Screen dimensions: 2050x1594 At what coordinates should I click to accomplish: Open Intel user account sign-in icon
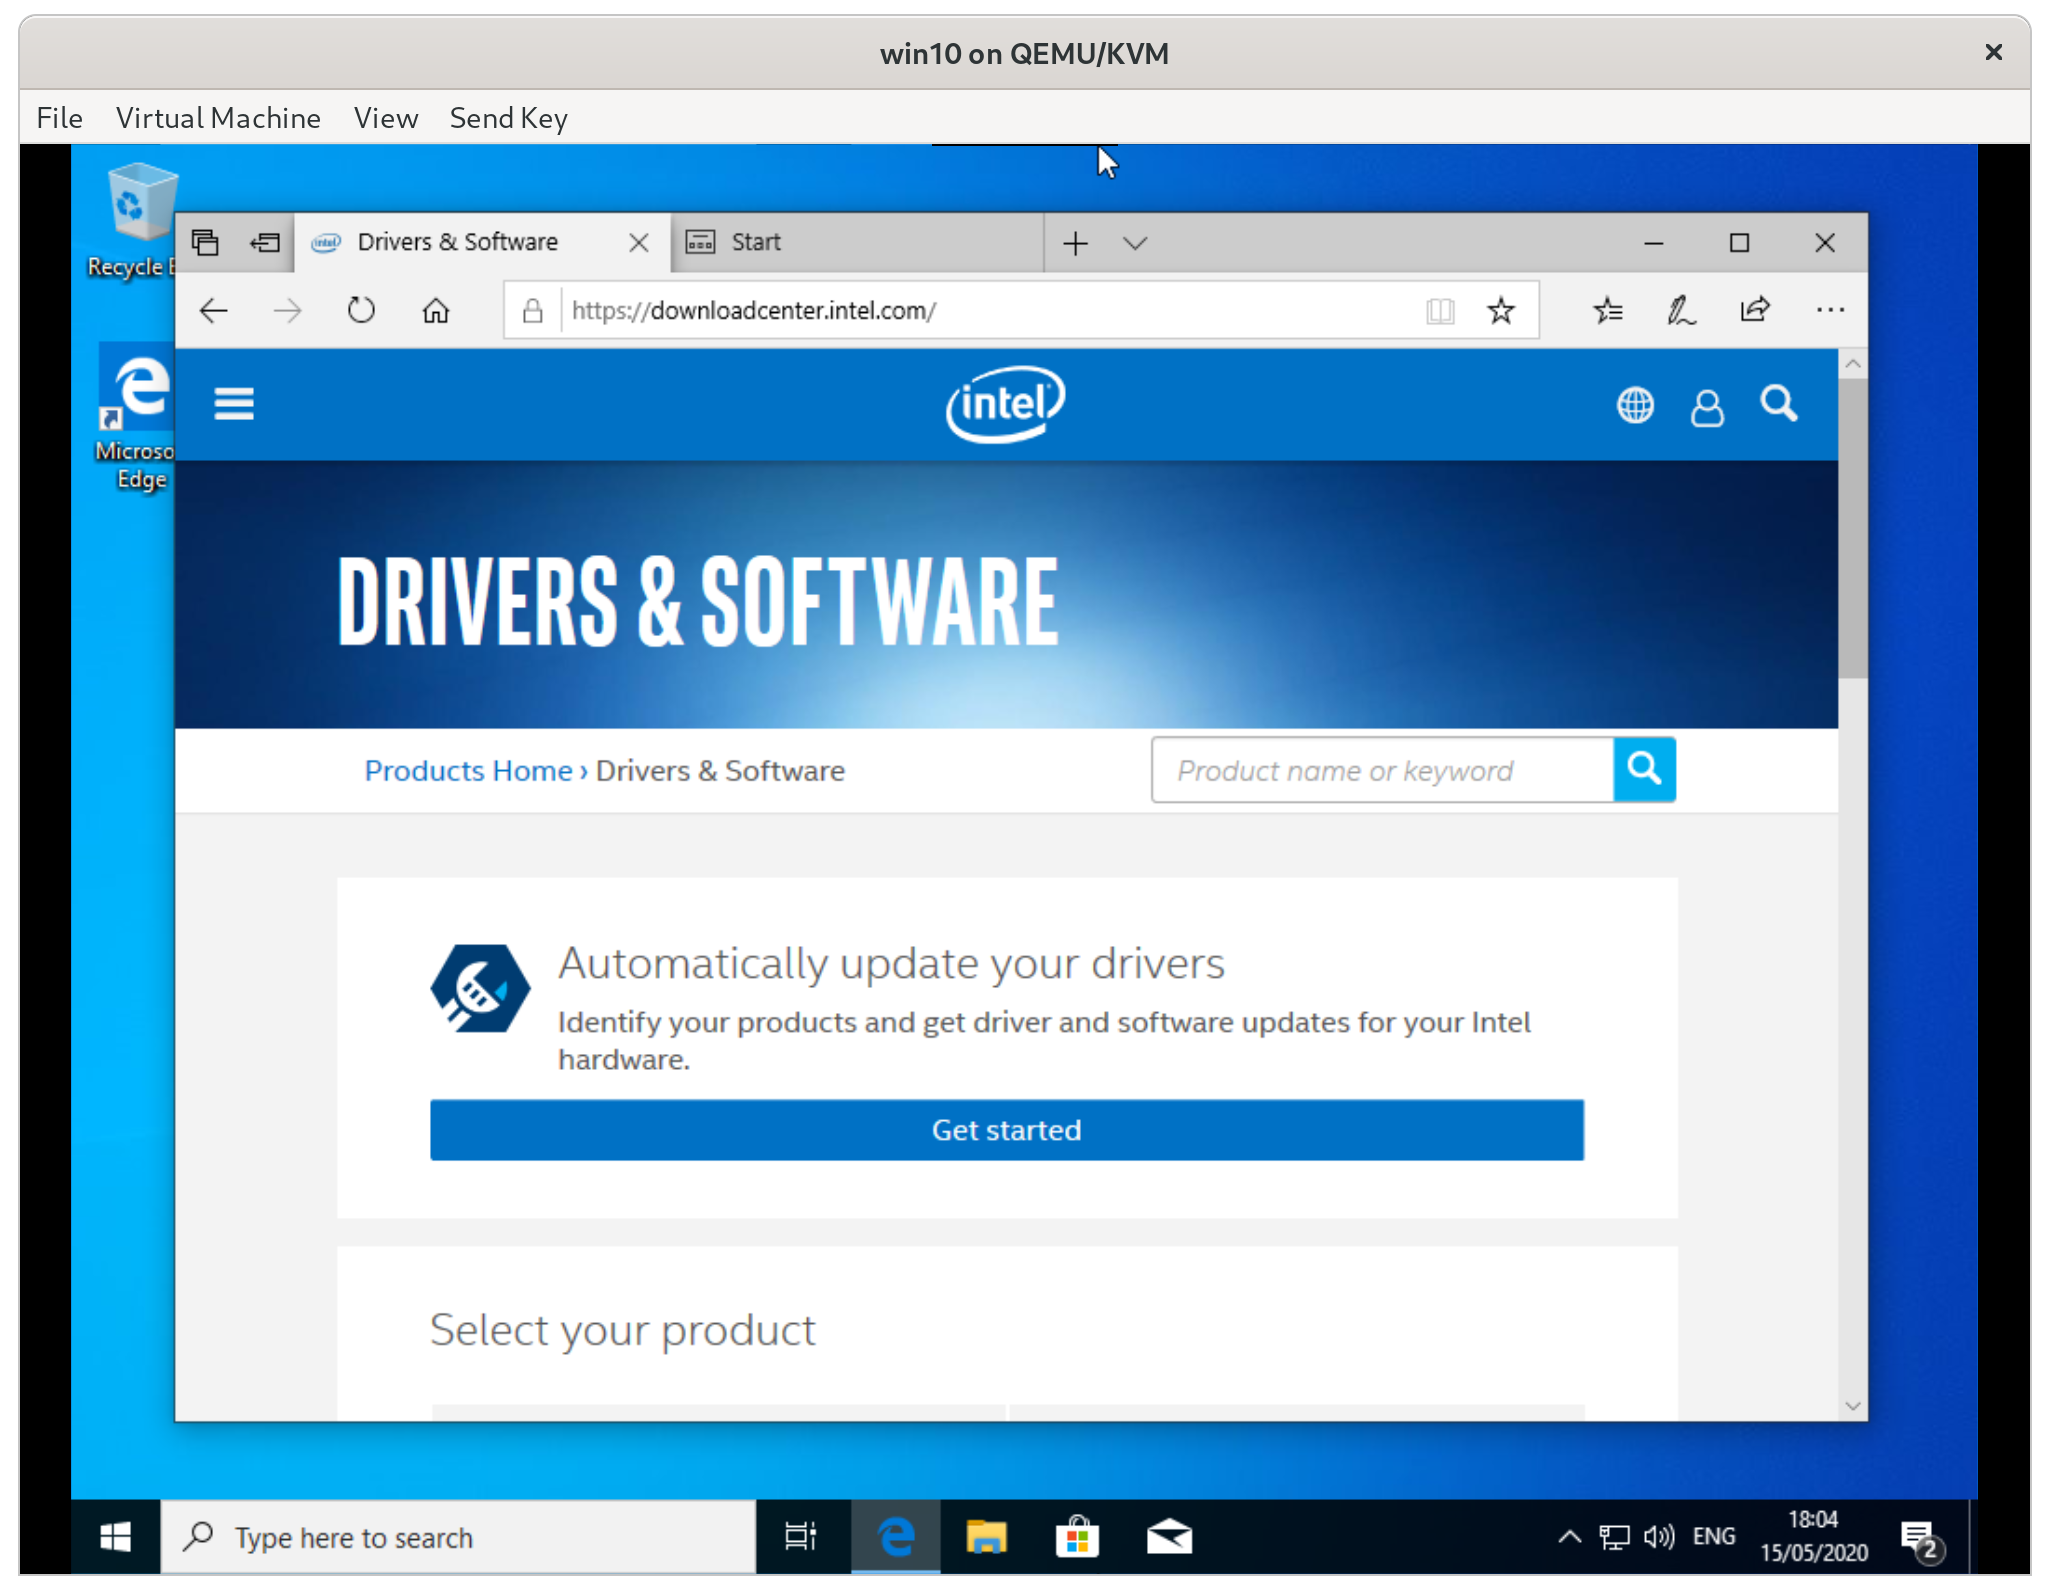tap(1707, 407)
